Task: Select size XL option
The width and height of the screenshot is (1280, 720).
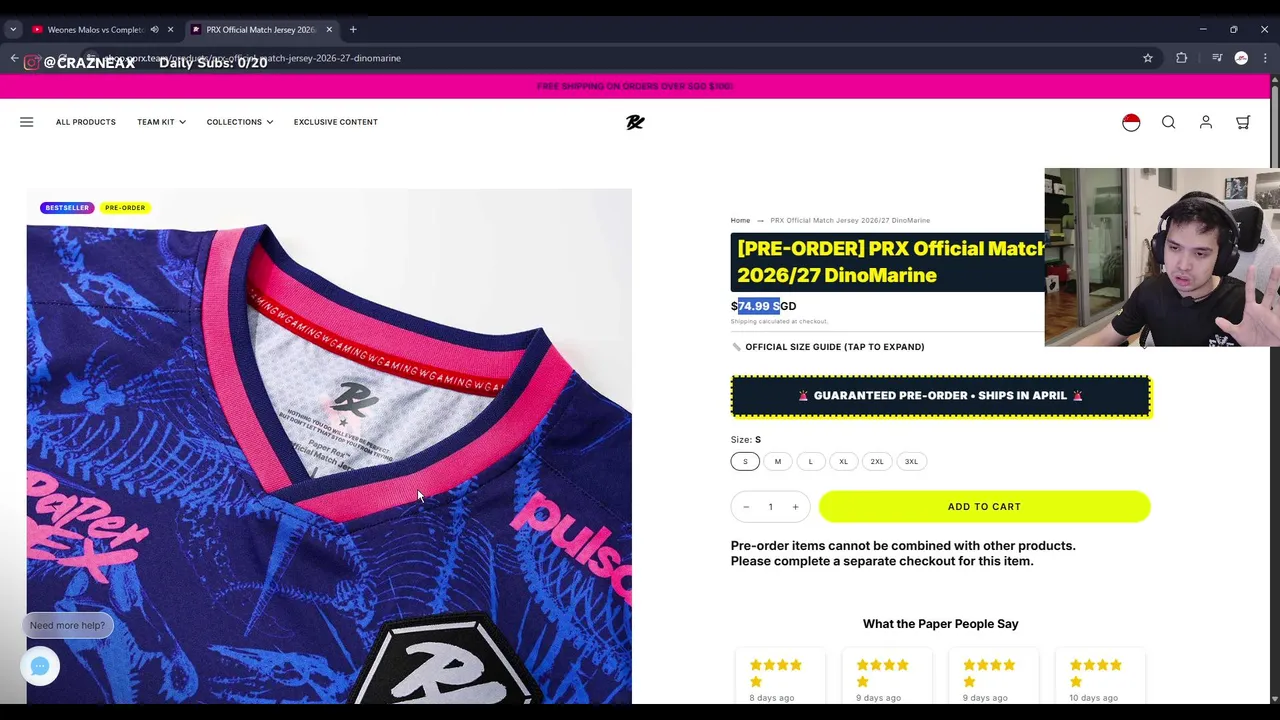Action: [843, 461]
